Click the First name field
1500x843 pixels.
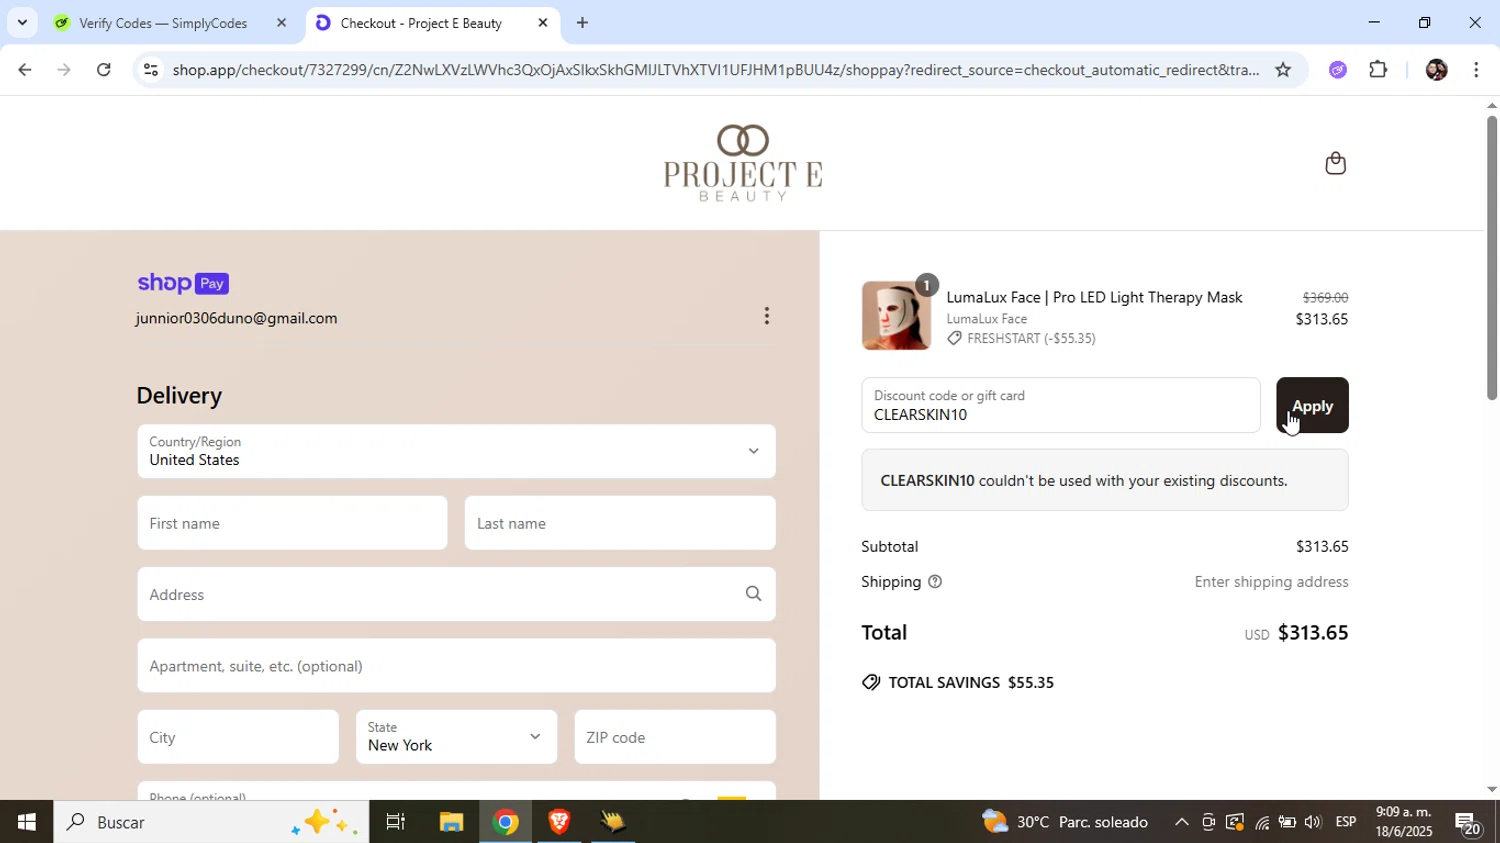[292, 523]
